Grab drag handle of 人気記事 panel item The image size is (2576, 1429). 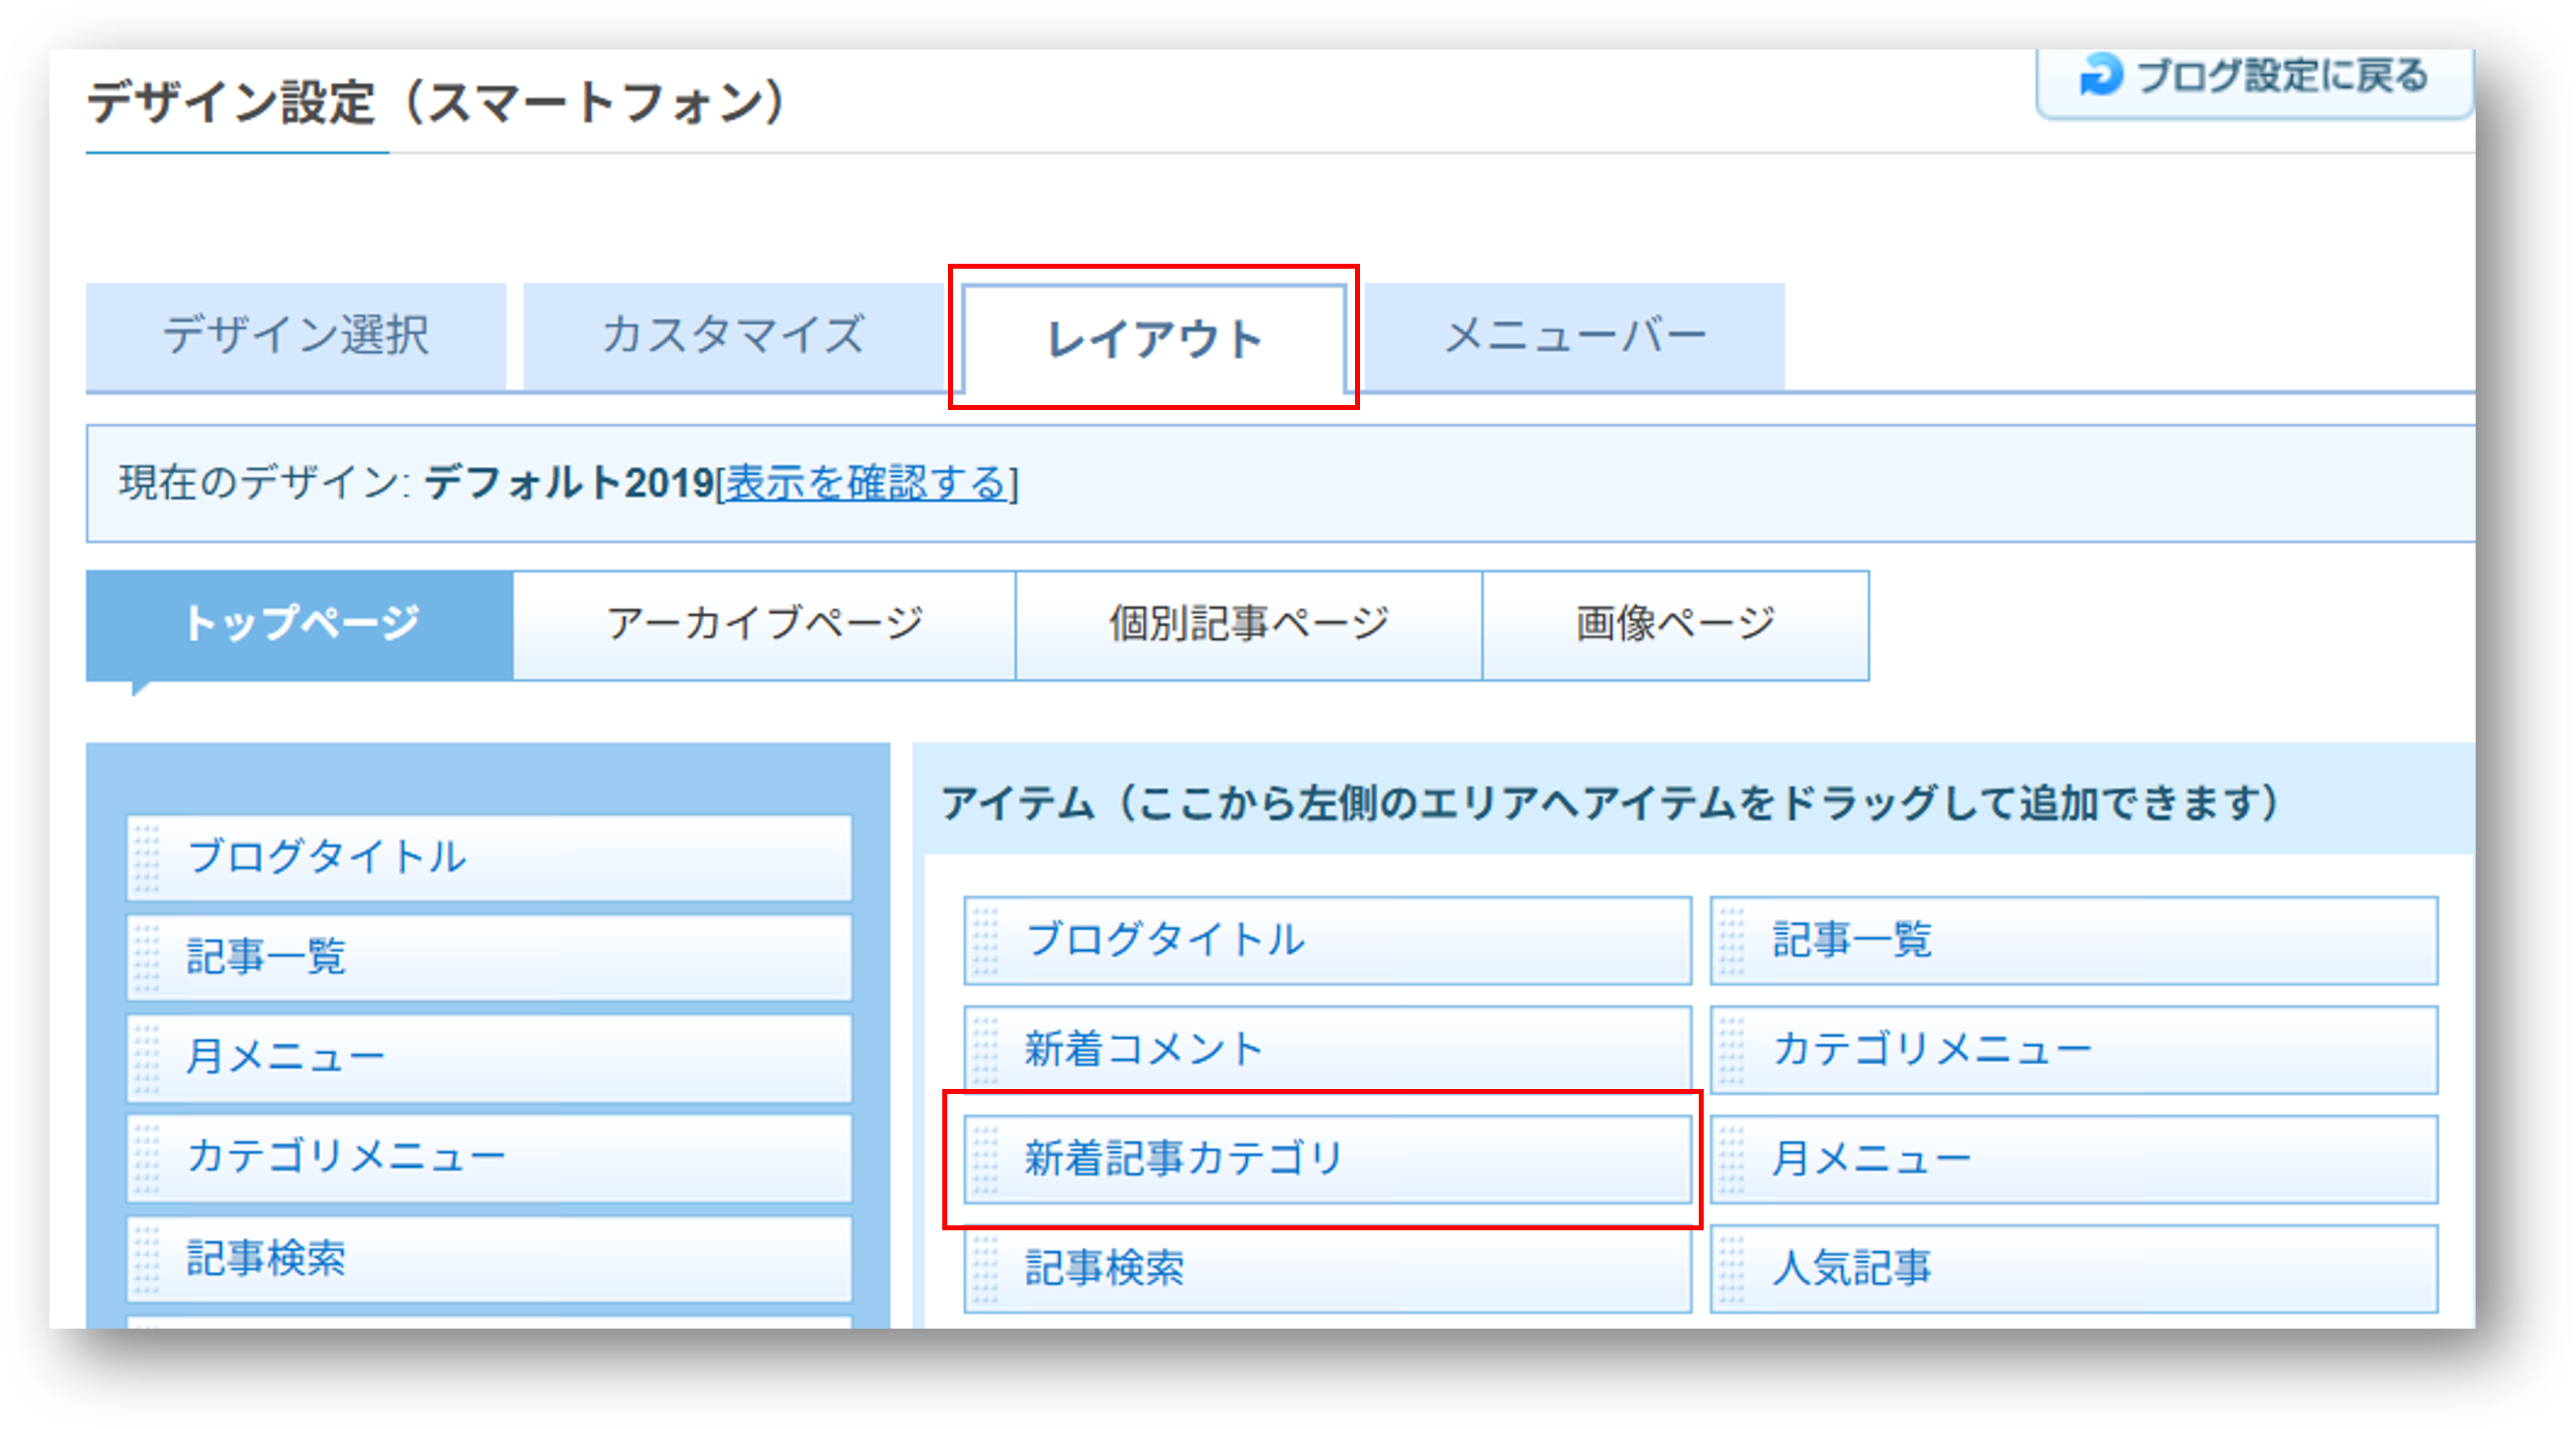coord(1732,1269)
